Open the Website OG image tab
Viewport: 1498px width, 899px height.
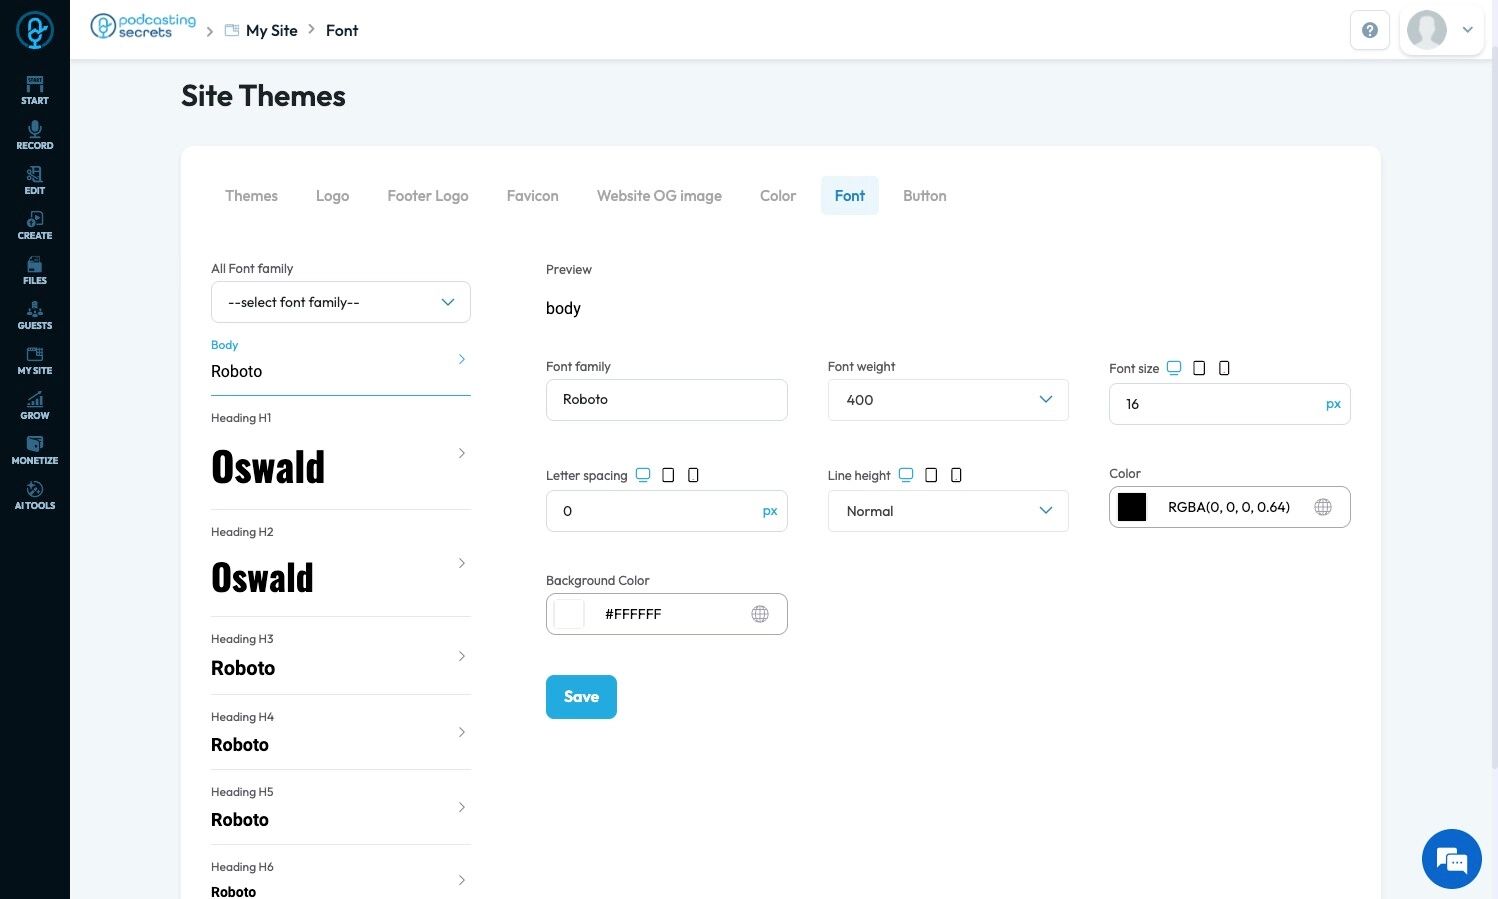pyautogui.click(x=659, y=196)
